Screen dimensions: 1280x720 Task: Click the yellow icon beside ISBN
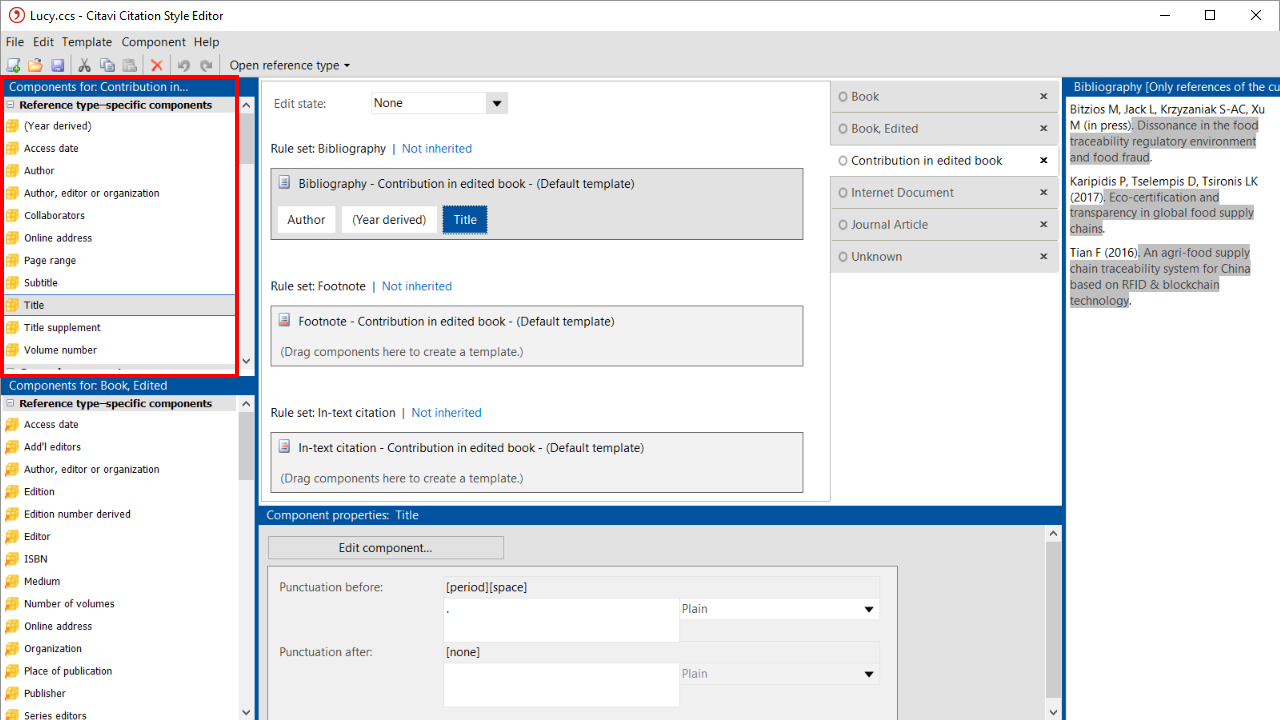[12, 559]
